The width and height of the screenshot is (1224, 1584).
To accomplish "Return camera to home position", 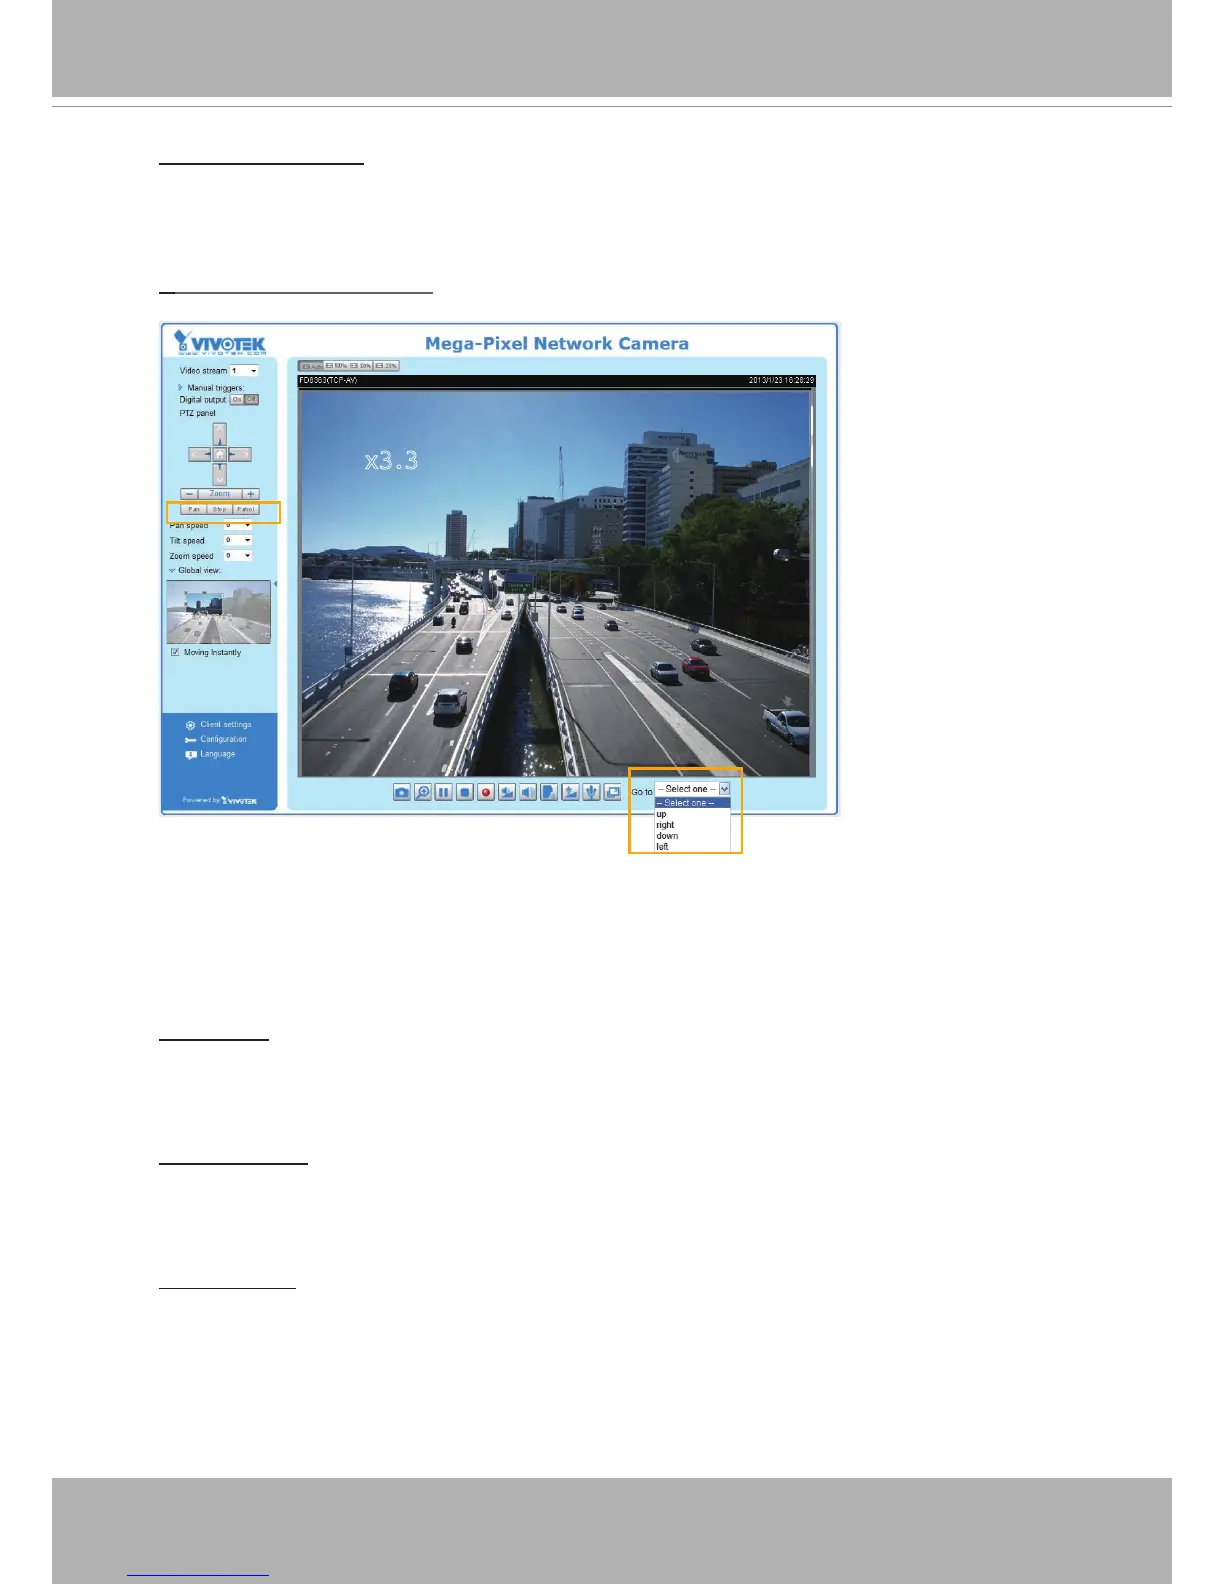I will point(219,454).
